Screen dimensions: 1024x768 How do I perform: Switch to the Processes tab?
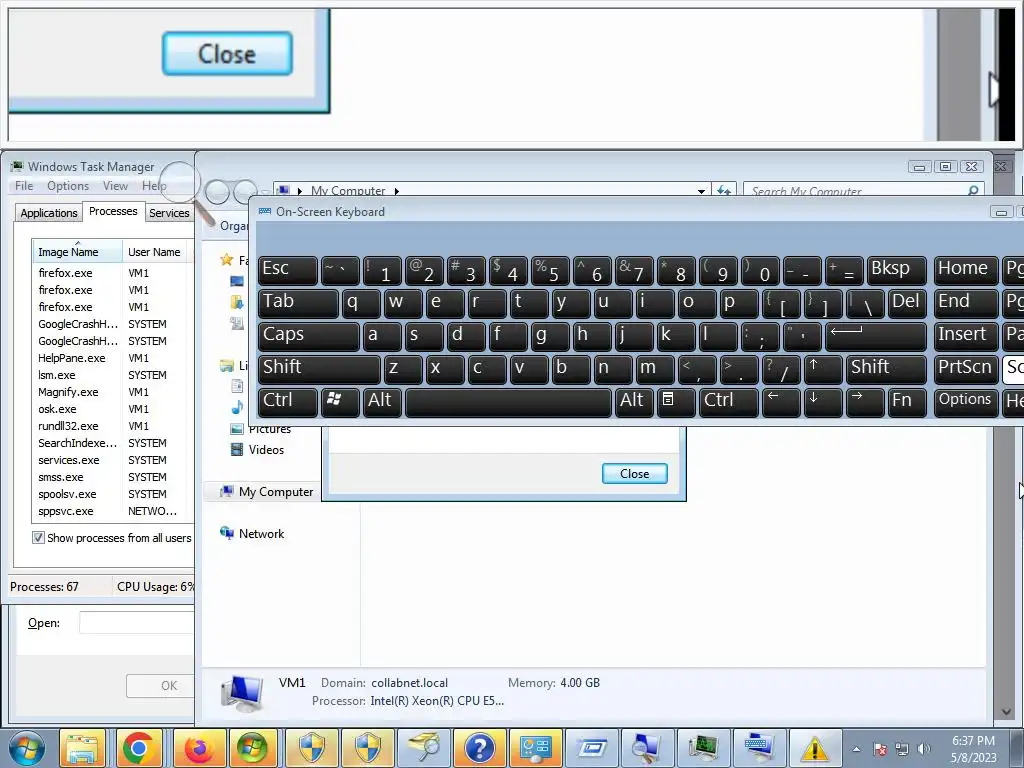[x=113, y=211]
